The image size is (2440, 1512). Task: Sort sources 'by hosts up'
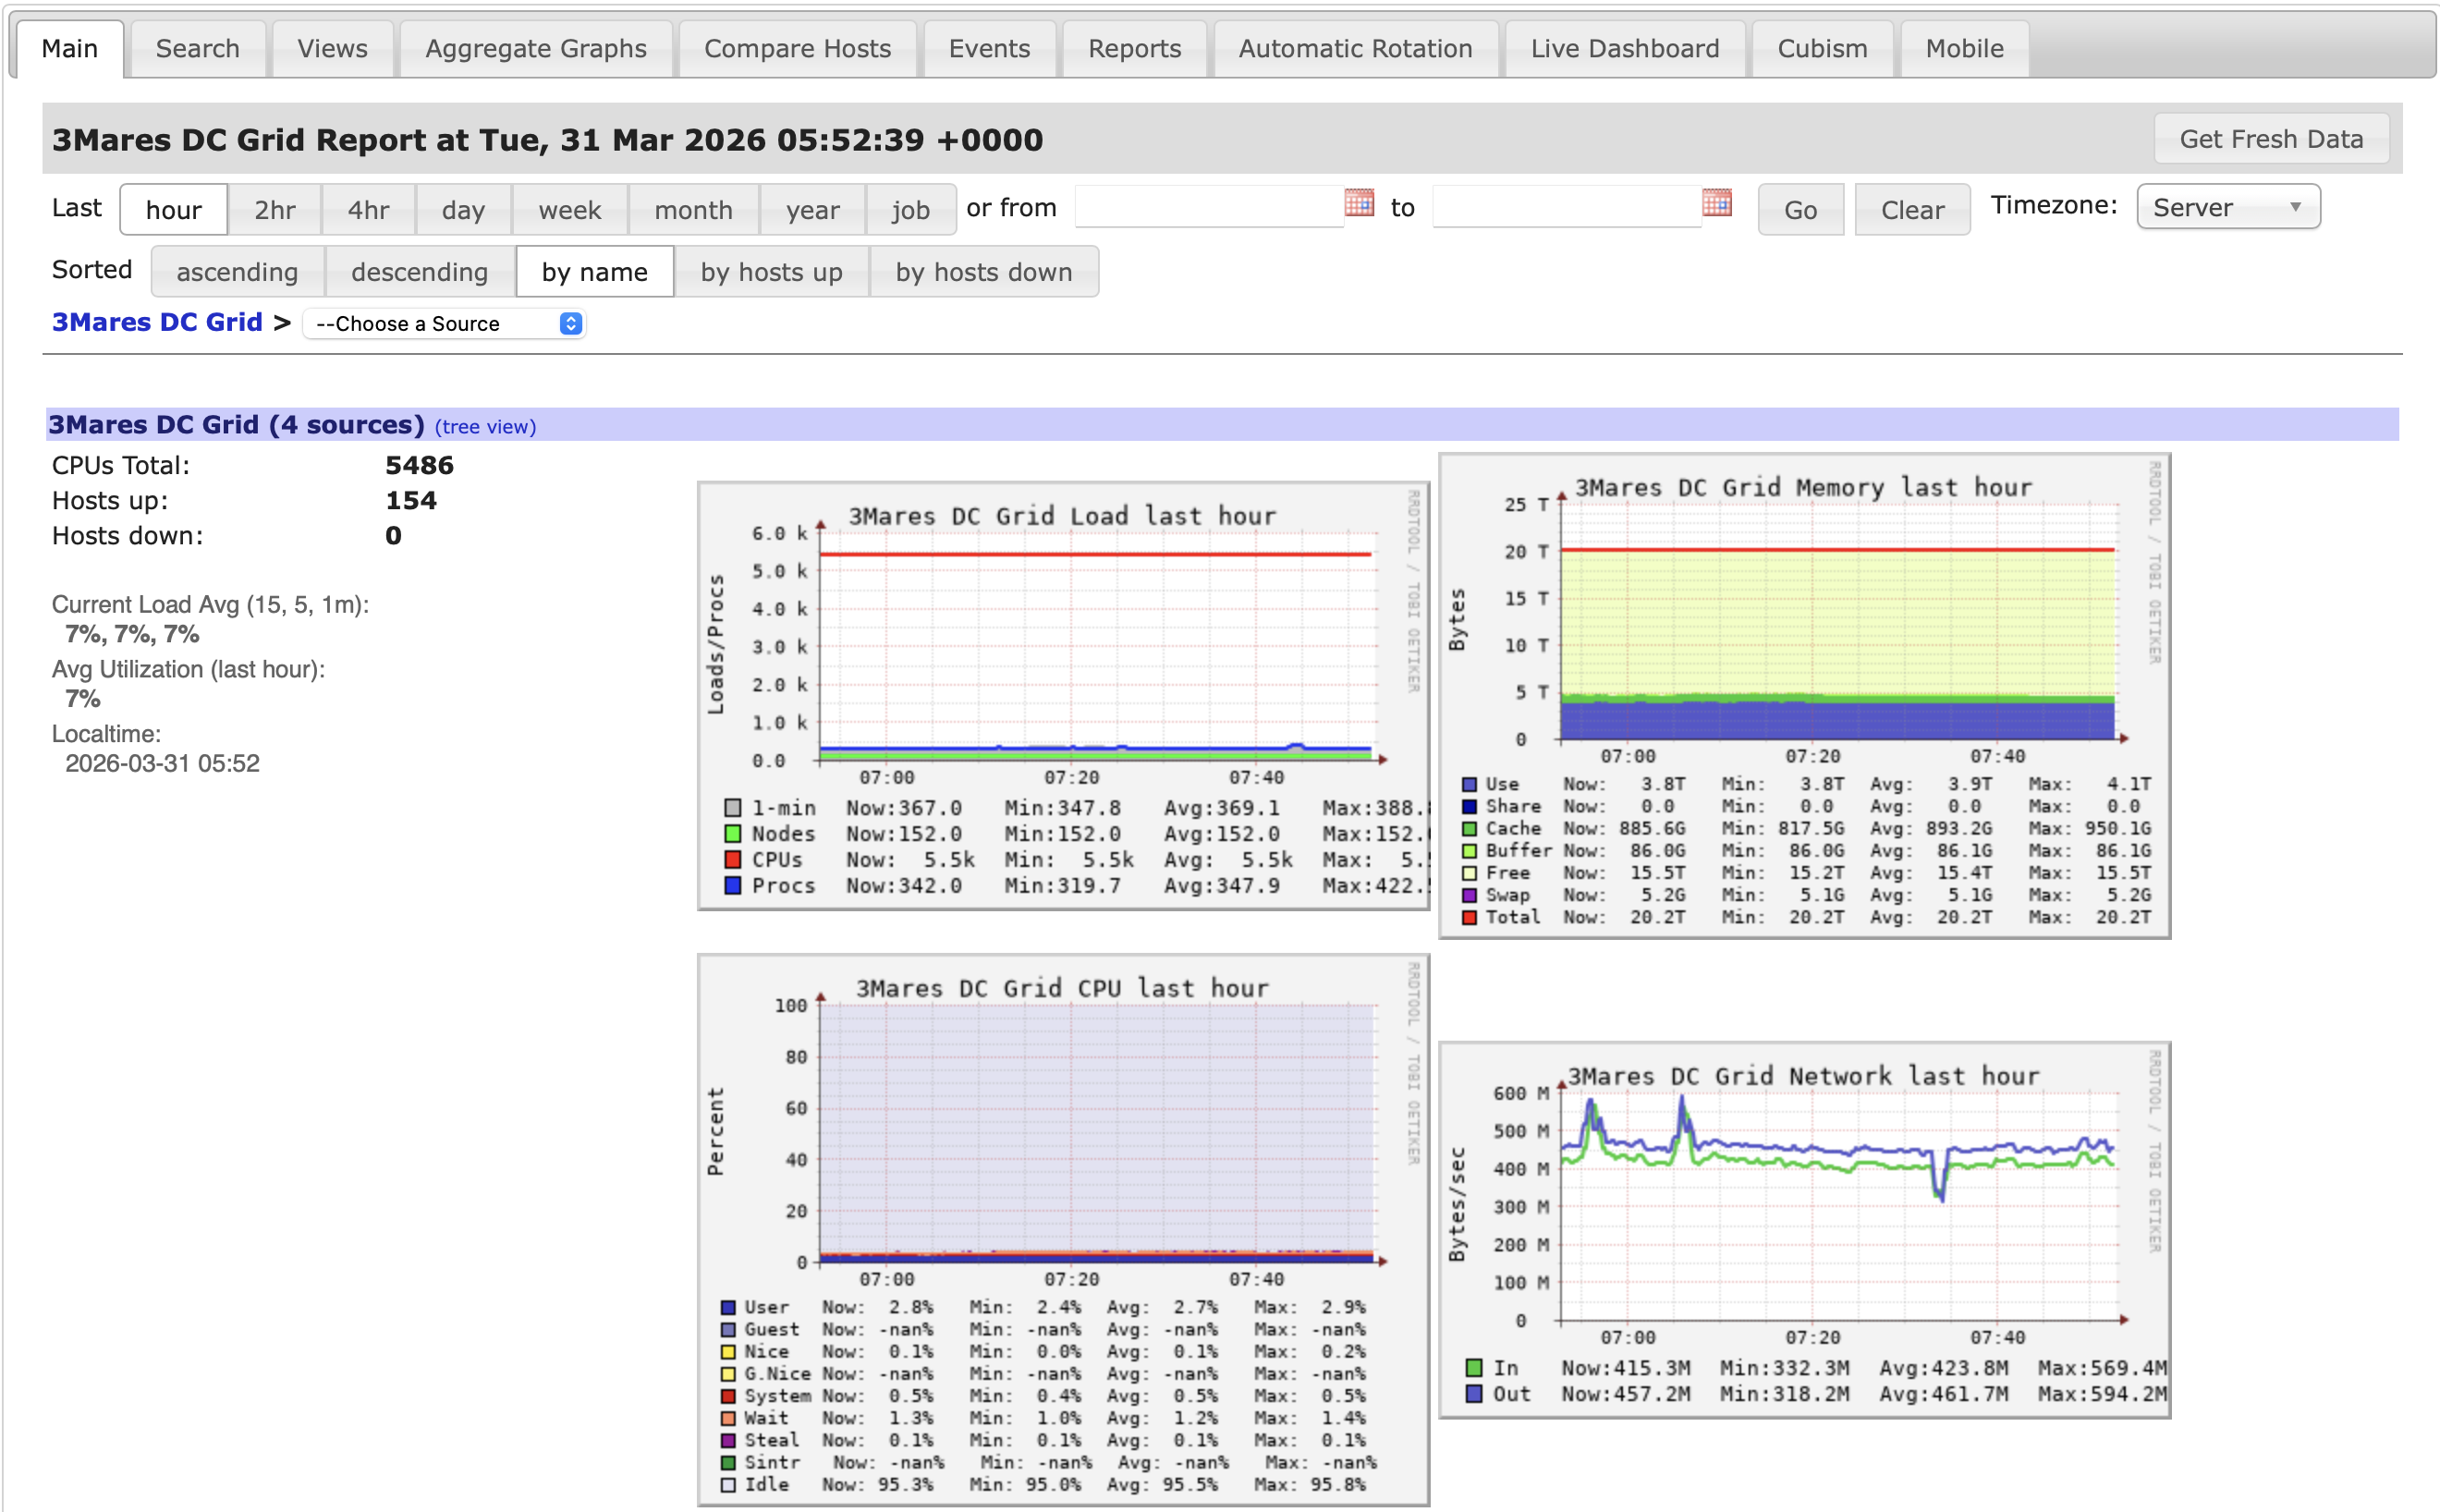770,272
